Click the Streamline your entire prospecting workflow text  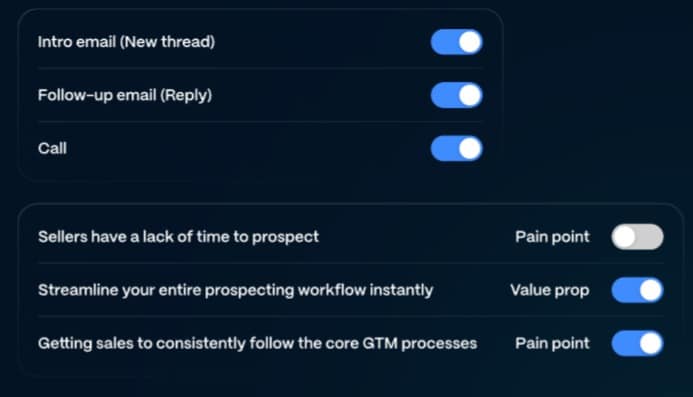[236, 290]
